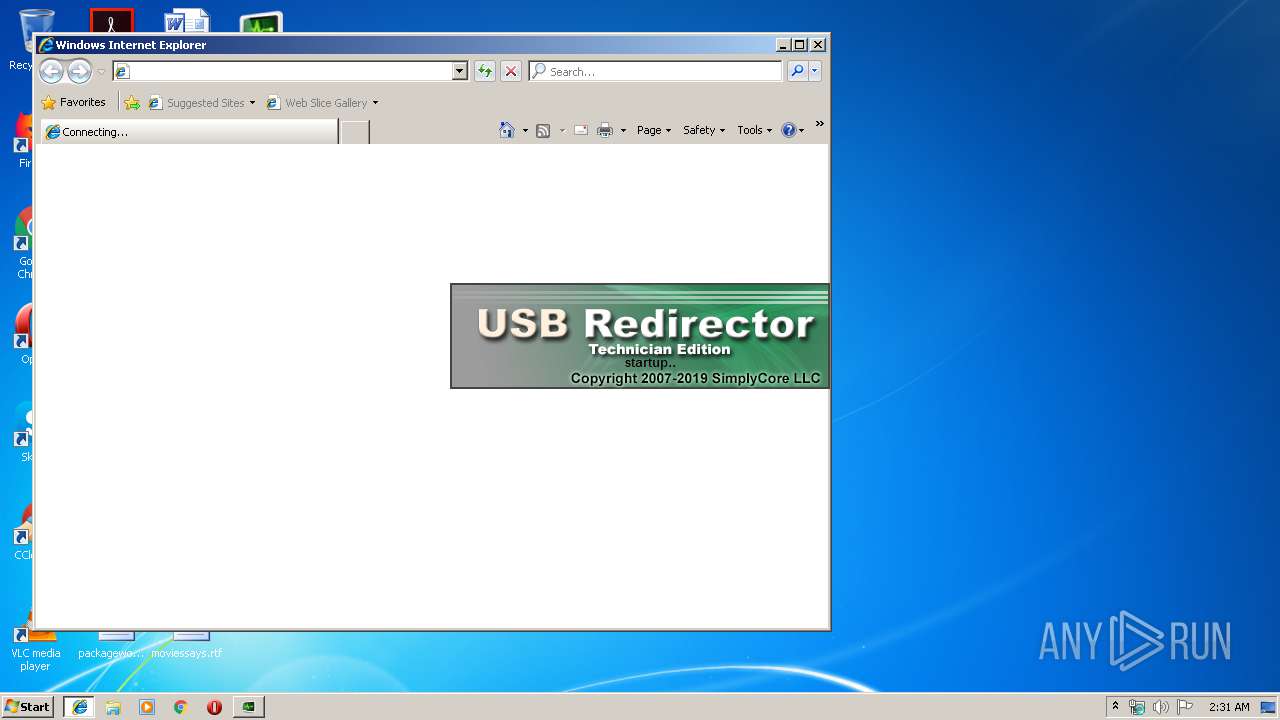The image size is (1280, 720).
Task: Click the Home page icon
Action: coord(507,130)
